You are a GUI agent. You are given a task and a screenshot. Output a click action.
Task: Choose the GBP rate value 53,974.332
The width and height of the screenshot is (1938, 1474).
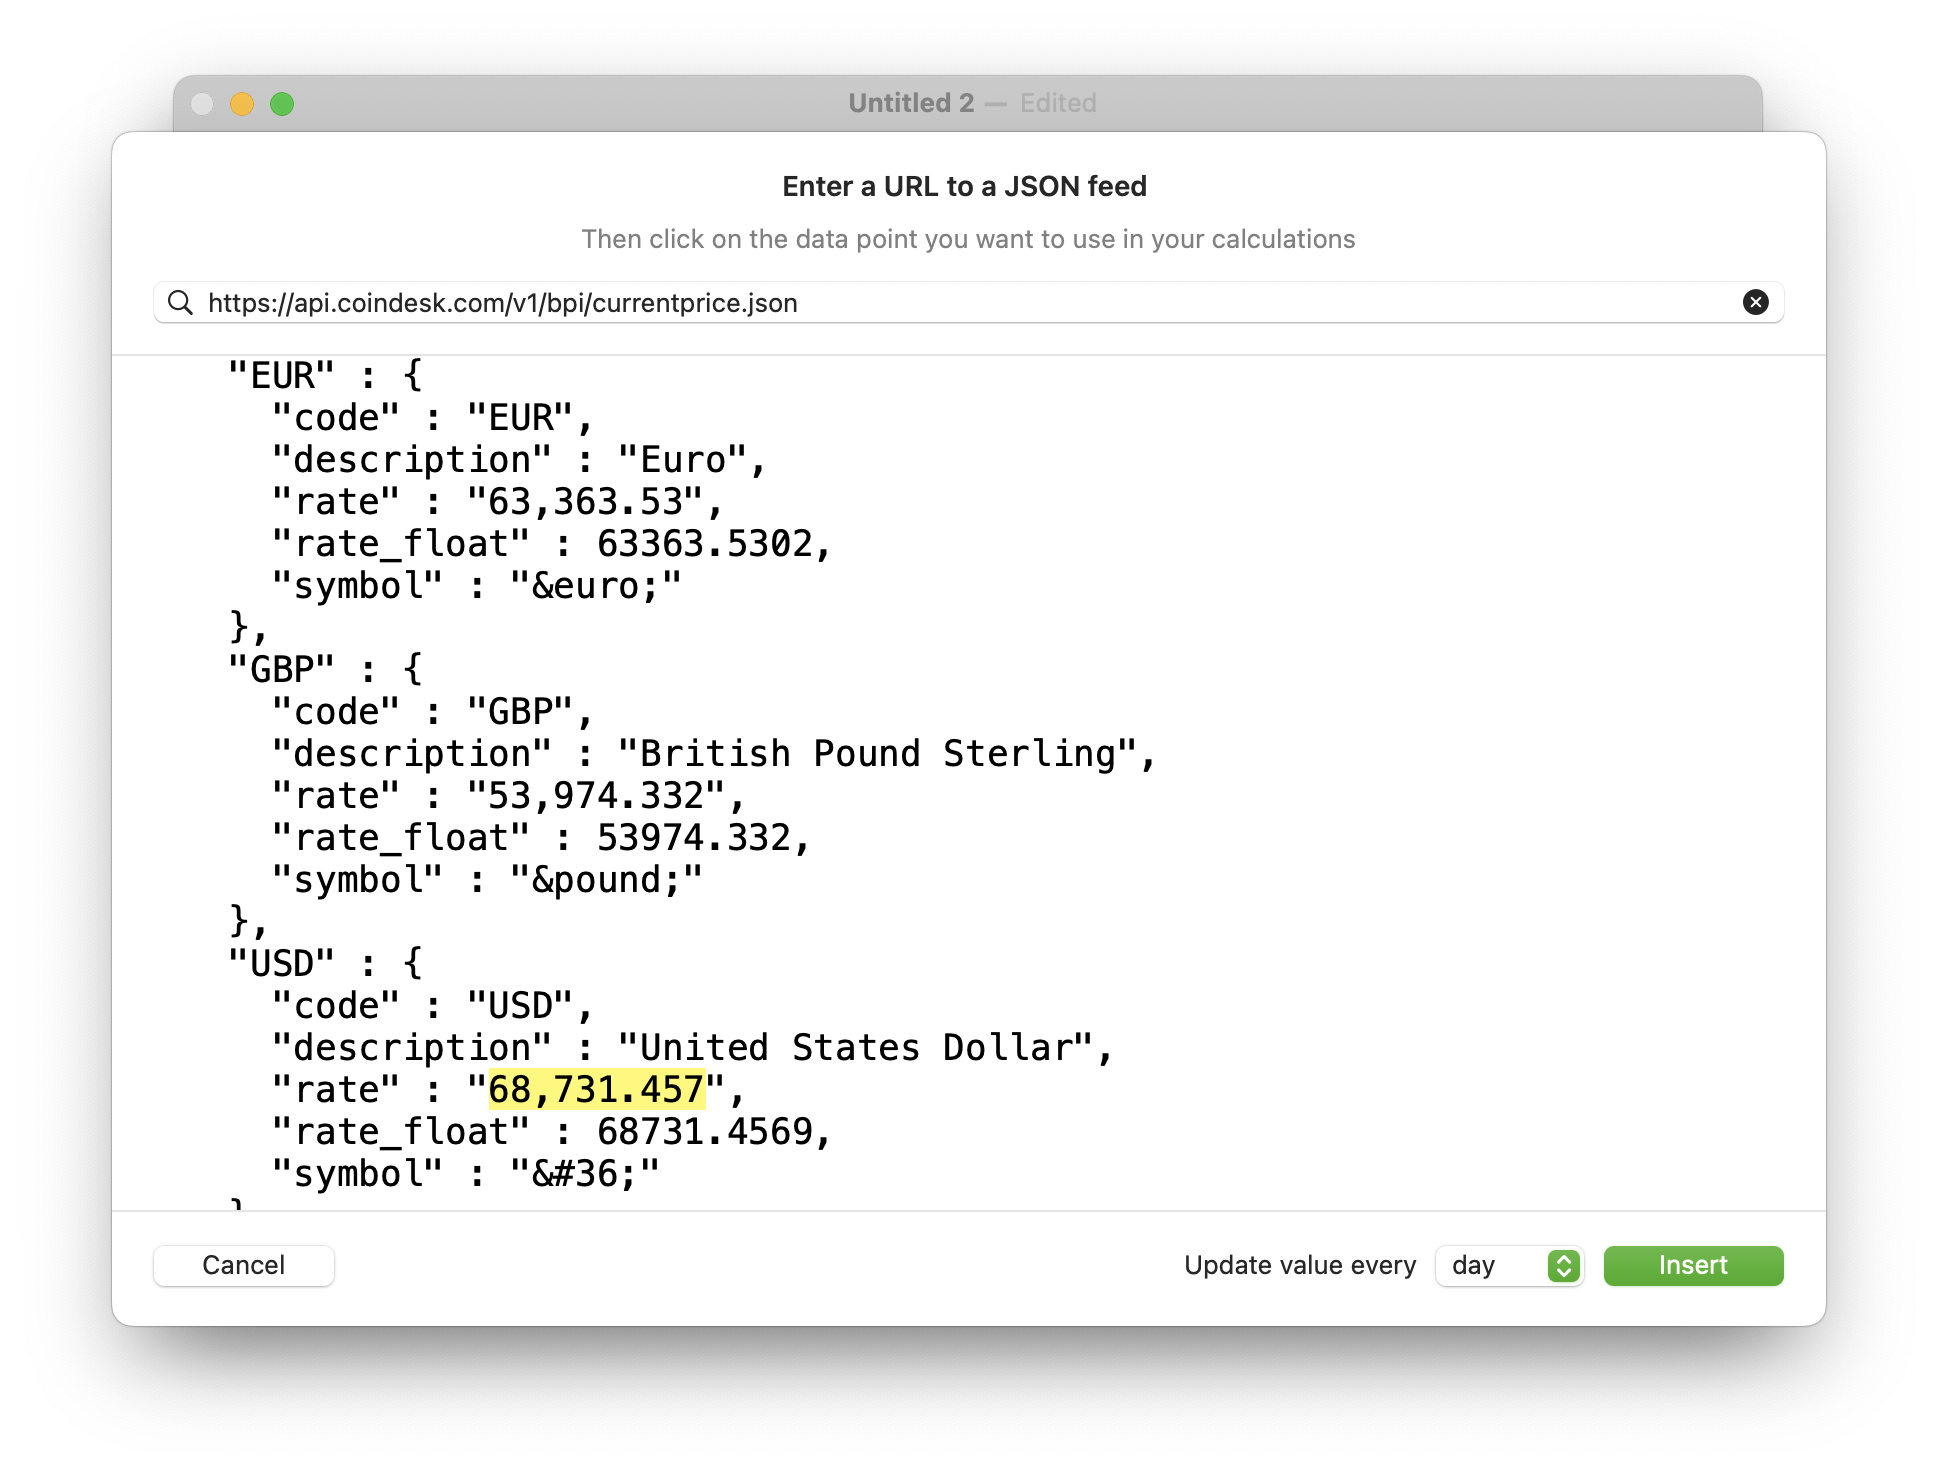pyautogui.click(x=596, y=795)
